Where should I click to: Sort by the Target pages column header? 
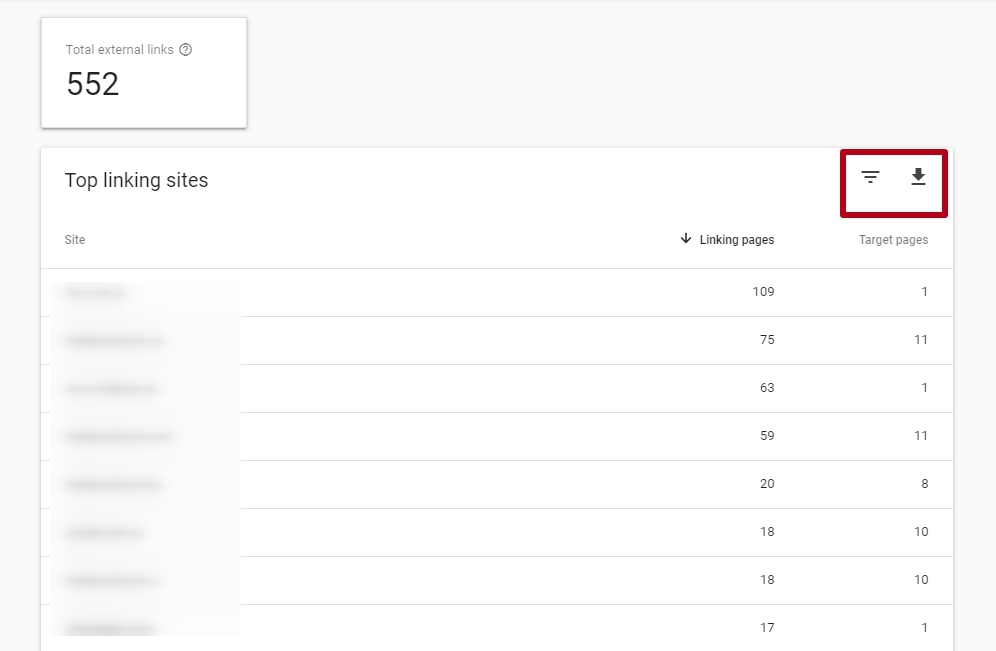pos(893,239)
